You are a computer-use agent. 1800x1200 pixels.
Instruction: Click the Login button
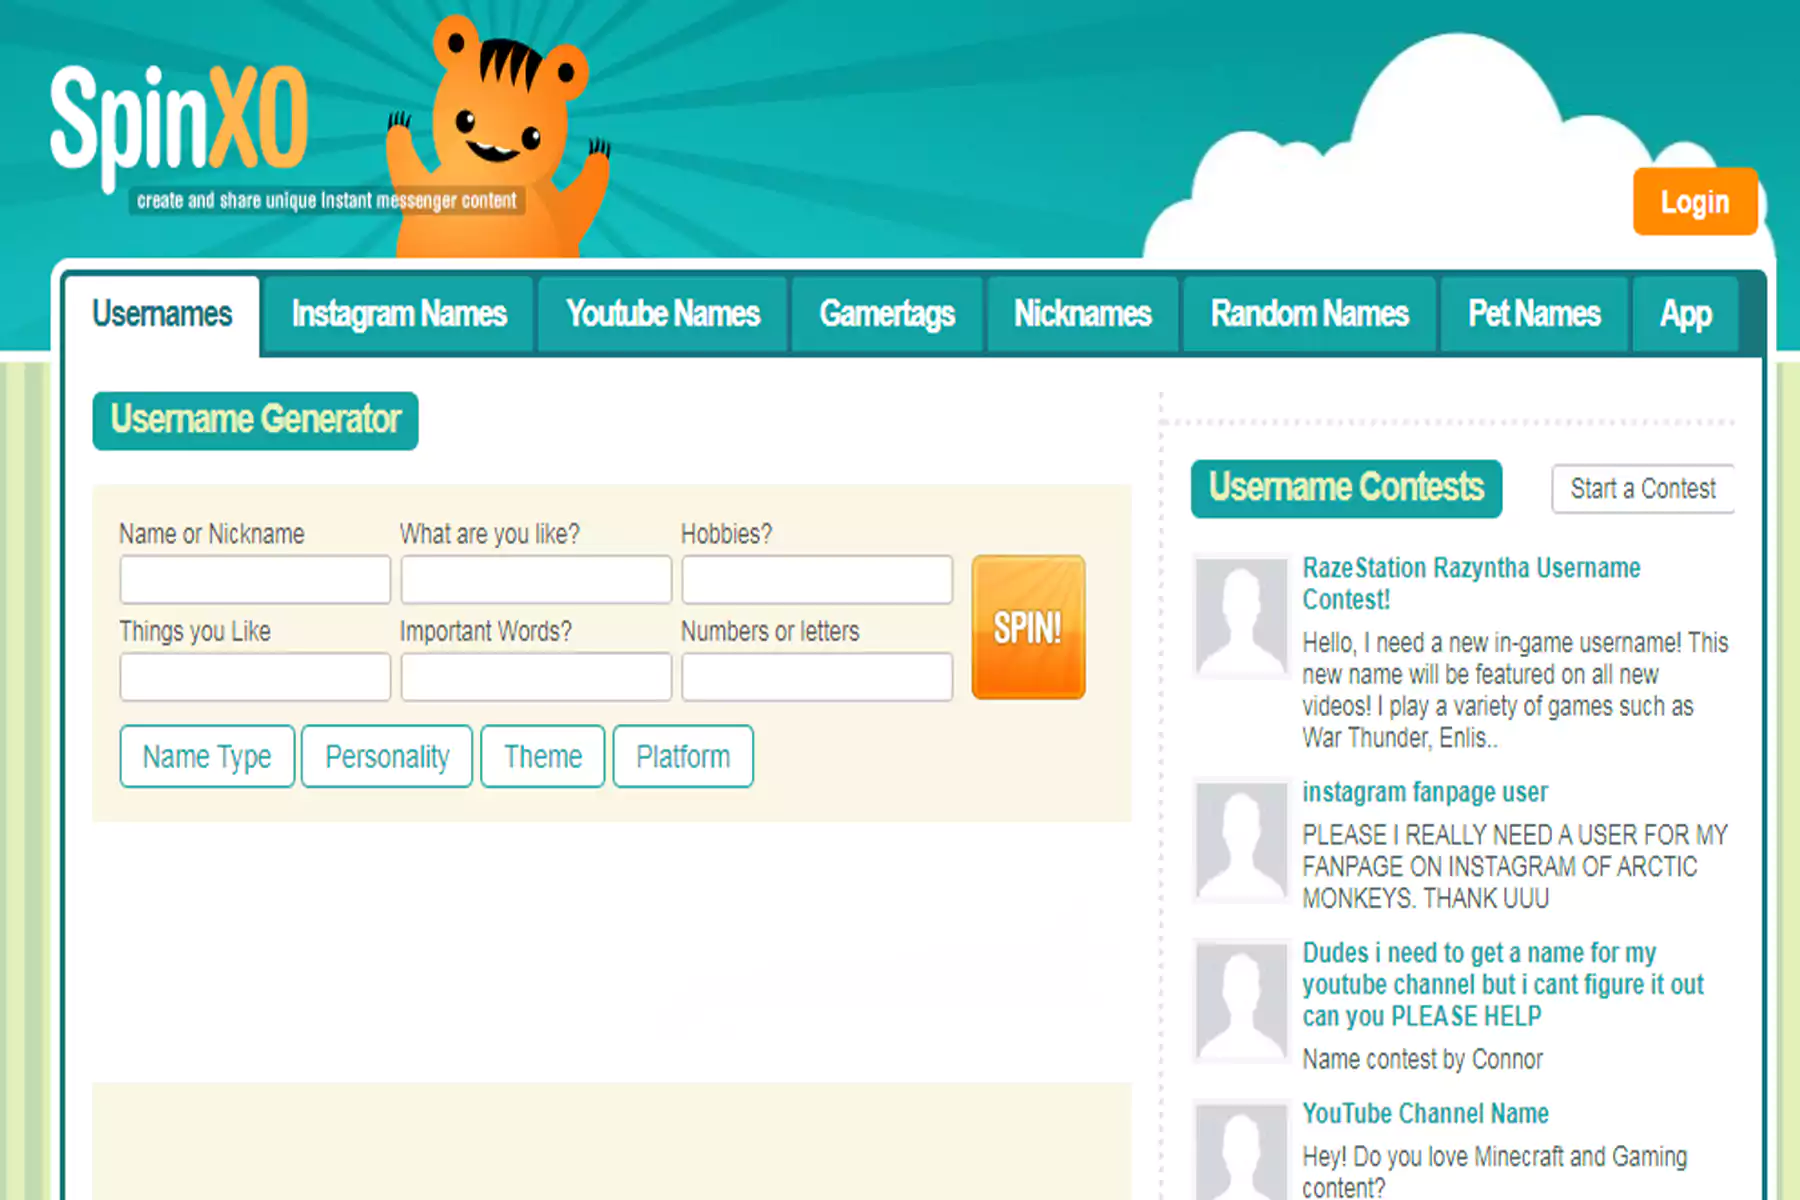1694,202
